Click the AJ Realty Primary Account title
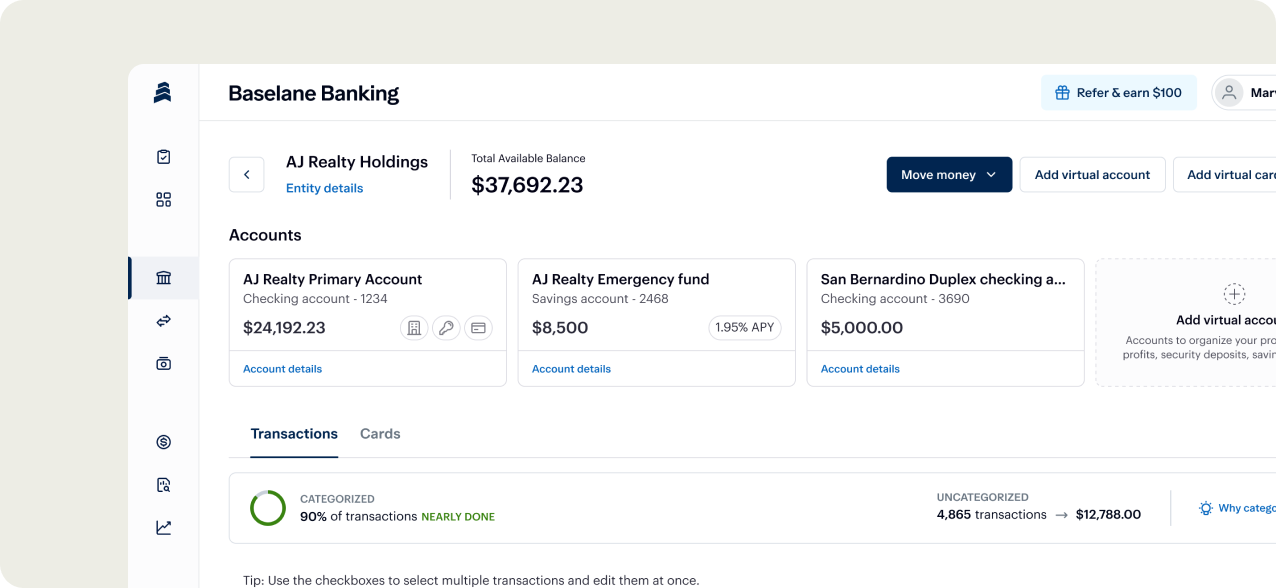 point(333,280)
